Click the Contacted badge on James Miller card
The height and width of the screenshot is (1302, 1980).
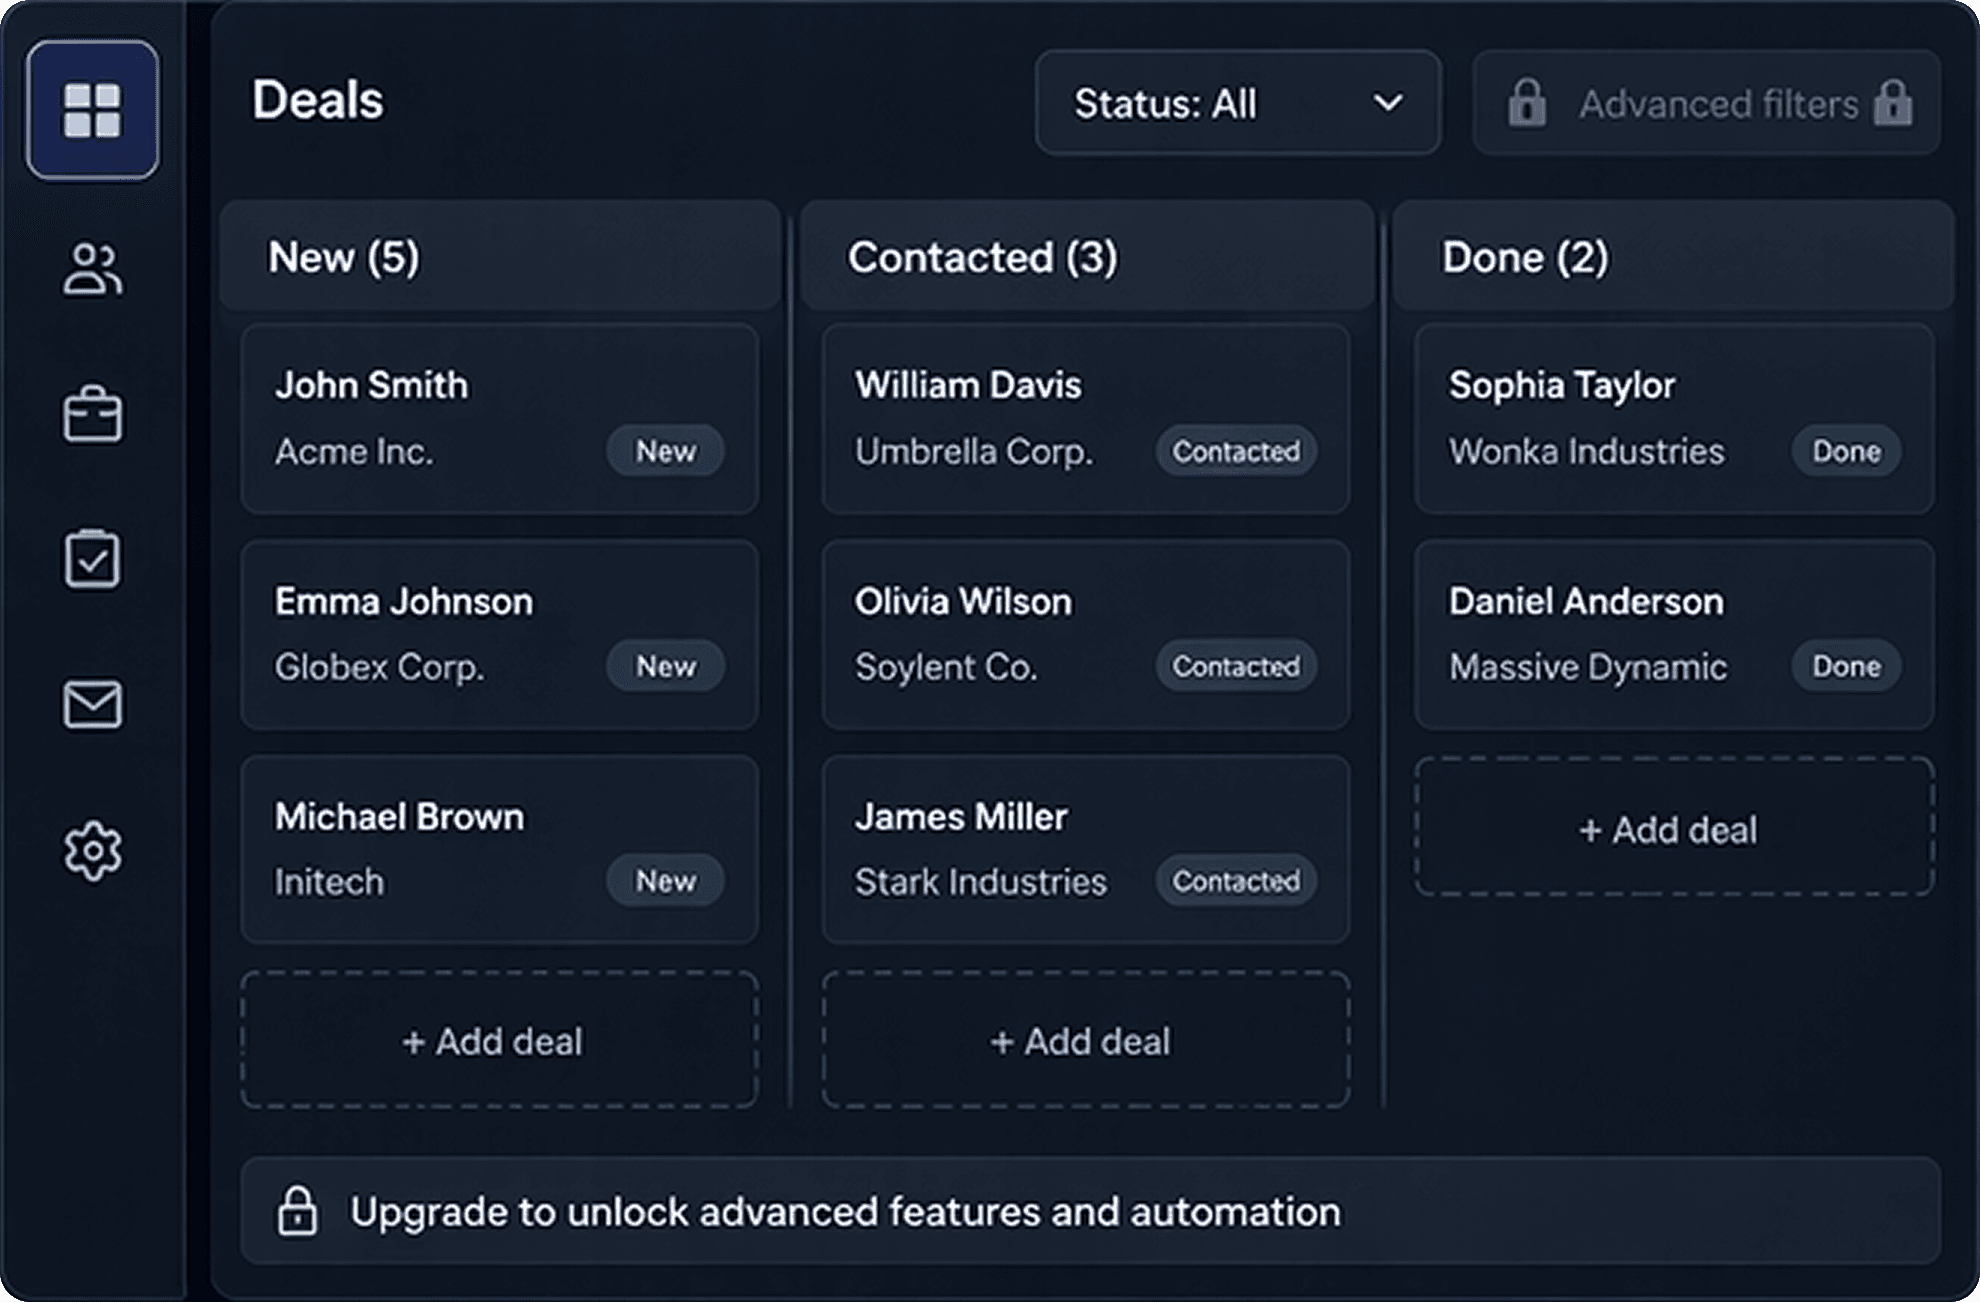(1236, 881)
